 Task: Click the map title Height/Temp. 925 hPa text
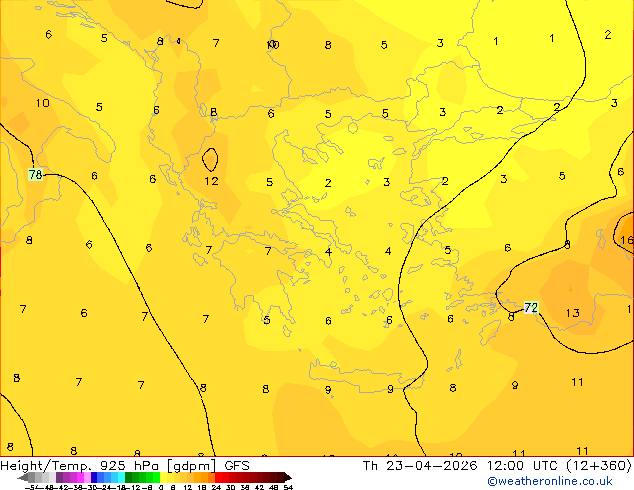(x=80, y=466)
